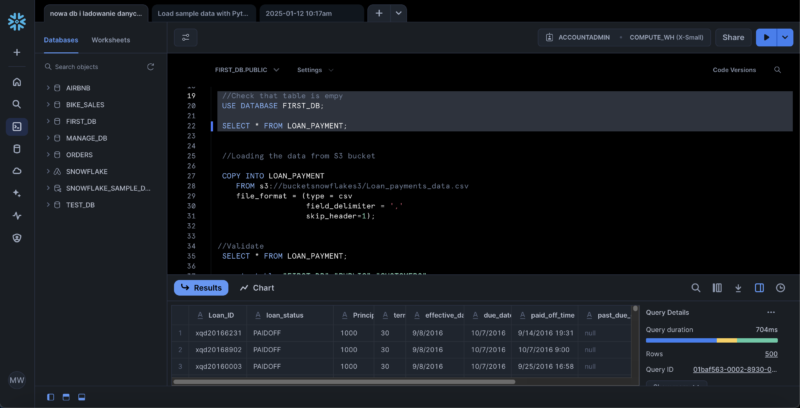Toggle the left sidebar panel layout
The width and height of the screenshot is (800, 408).
[51, 397]
